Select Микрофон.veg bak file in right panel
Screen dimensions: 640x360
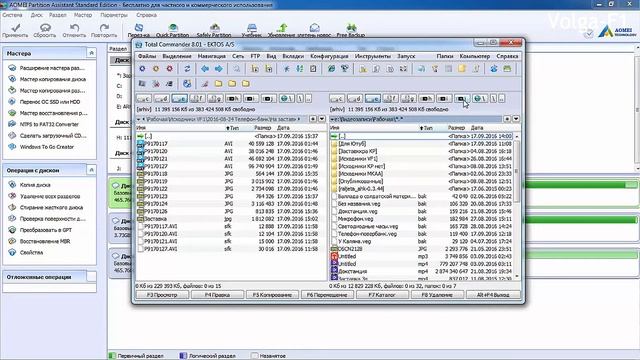click(x=422, y=219)
